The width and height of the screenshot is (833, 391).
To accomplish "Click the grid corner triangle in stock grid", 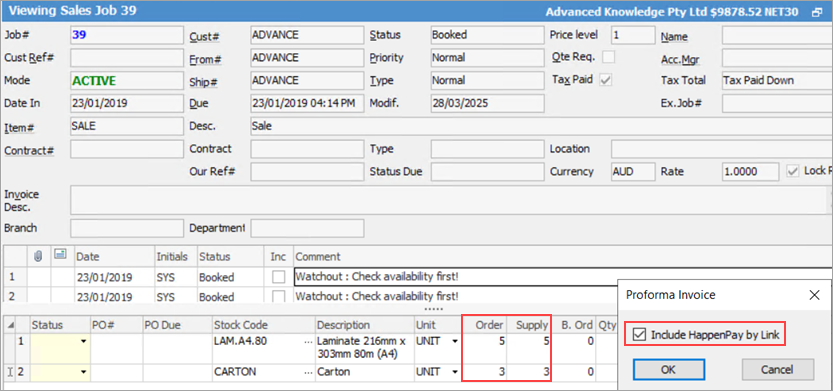I will (x=11, y=325).
